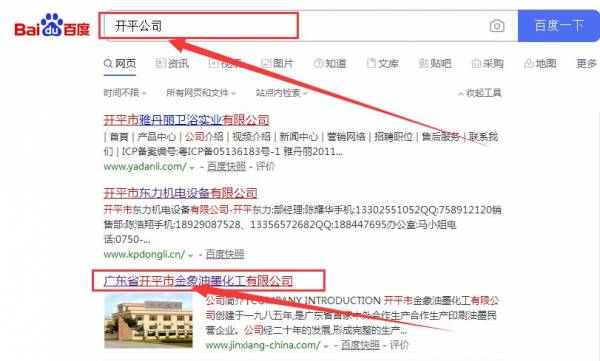
Task: Collapse the tools via 收起工具
Action: 479,93
